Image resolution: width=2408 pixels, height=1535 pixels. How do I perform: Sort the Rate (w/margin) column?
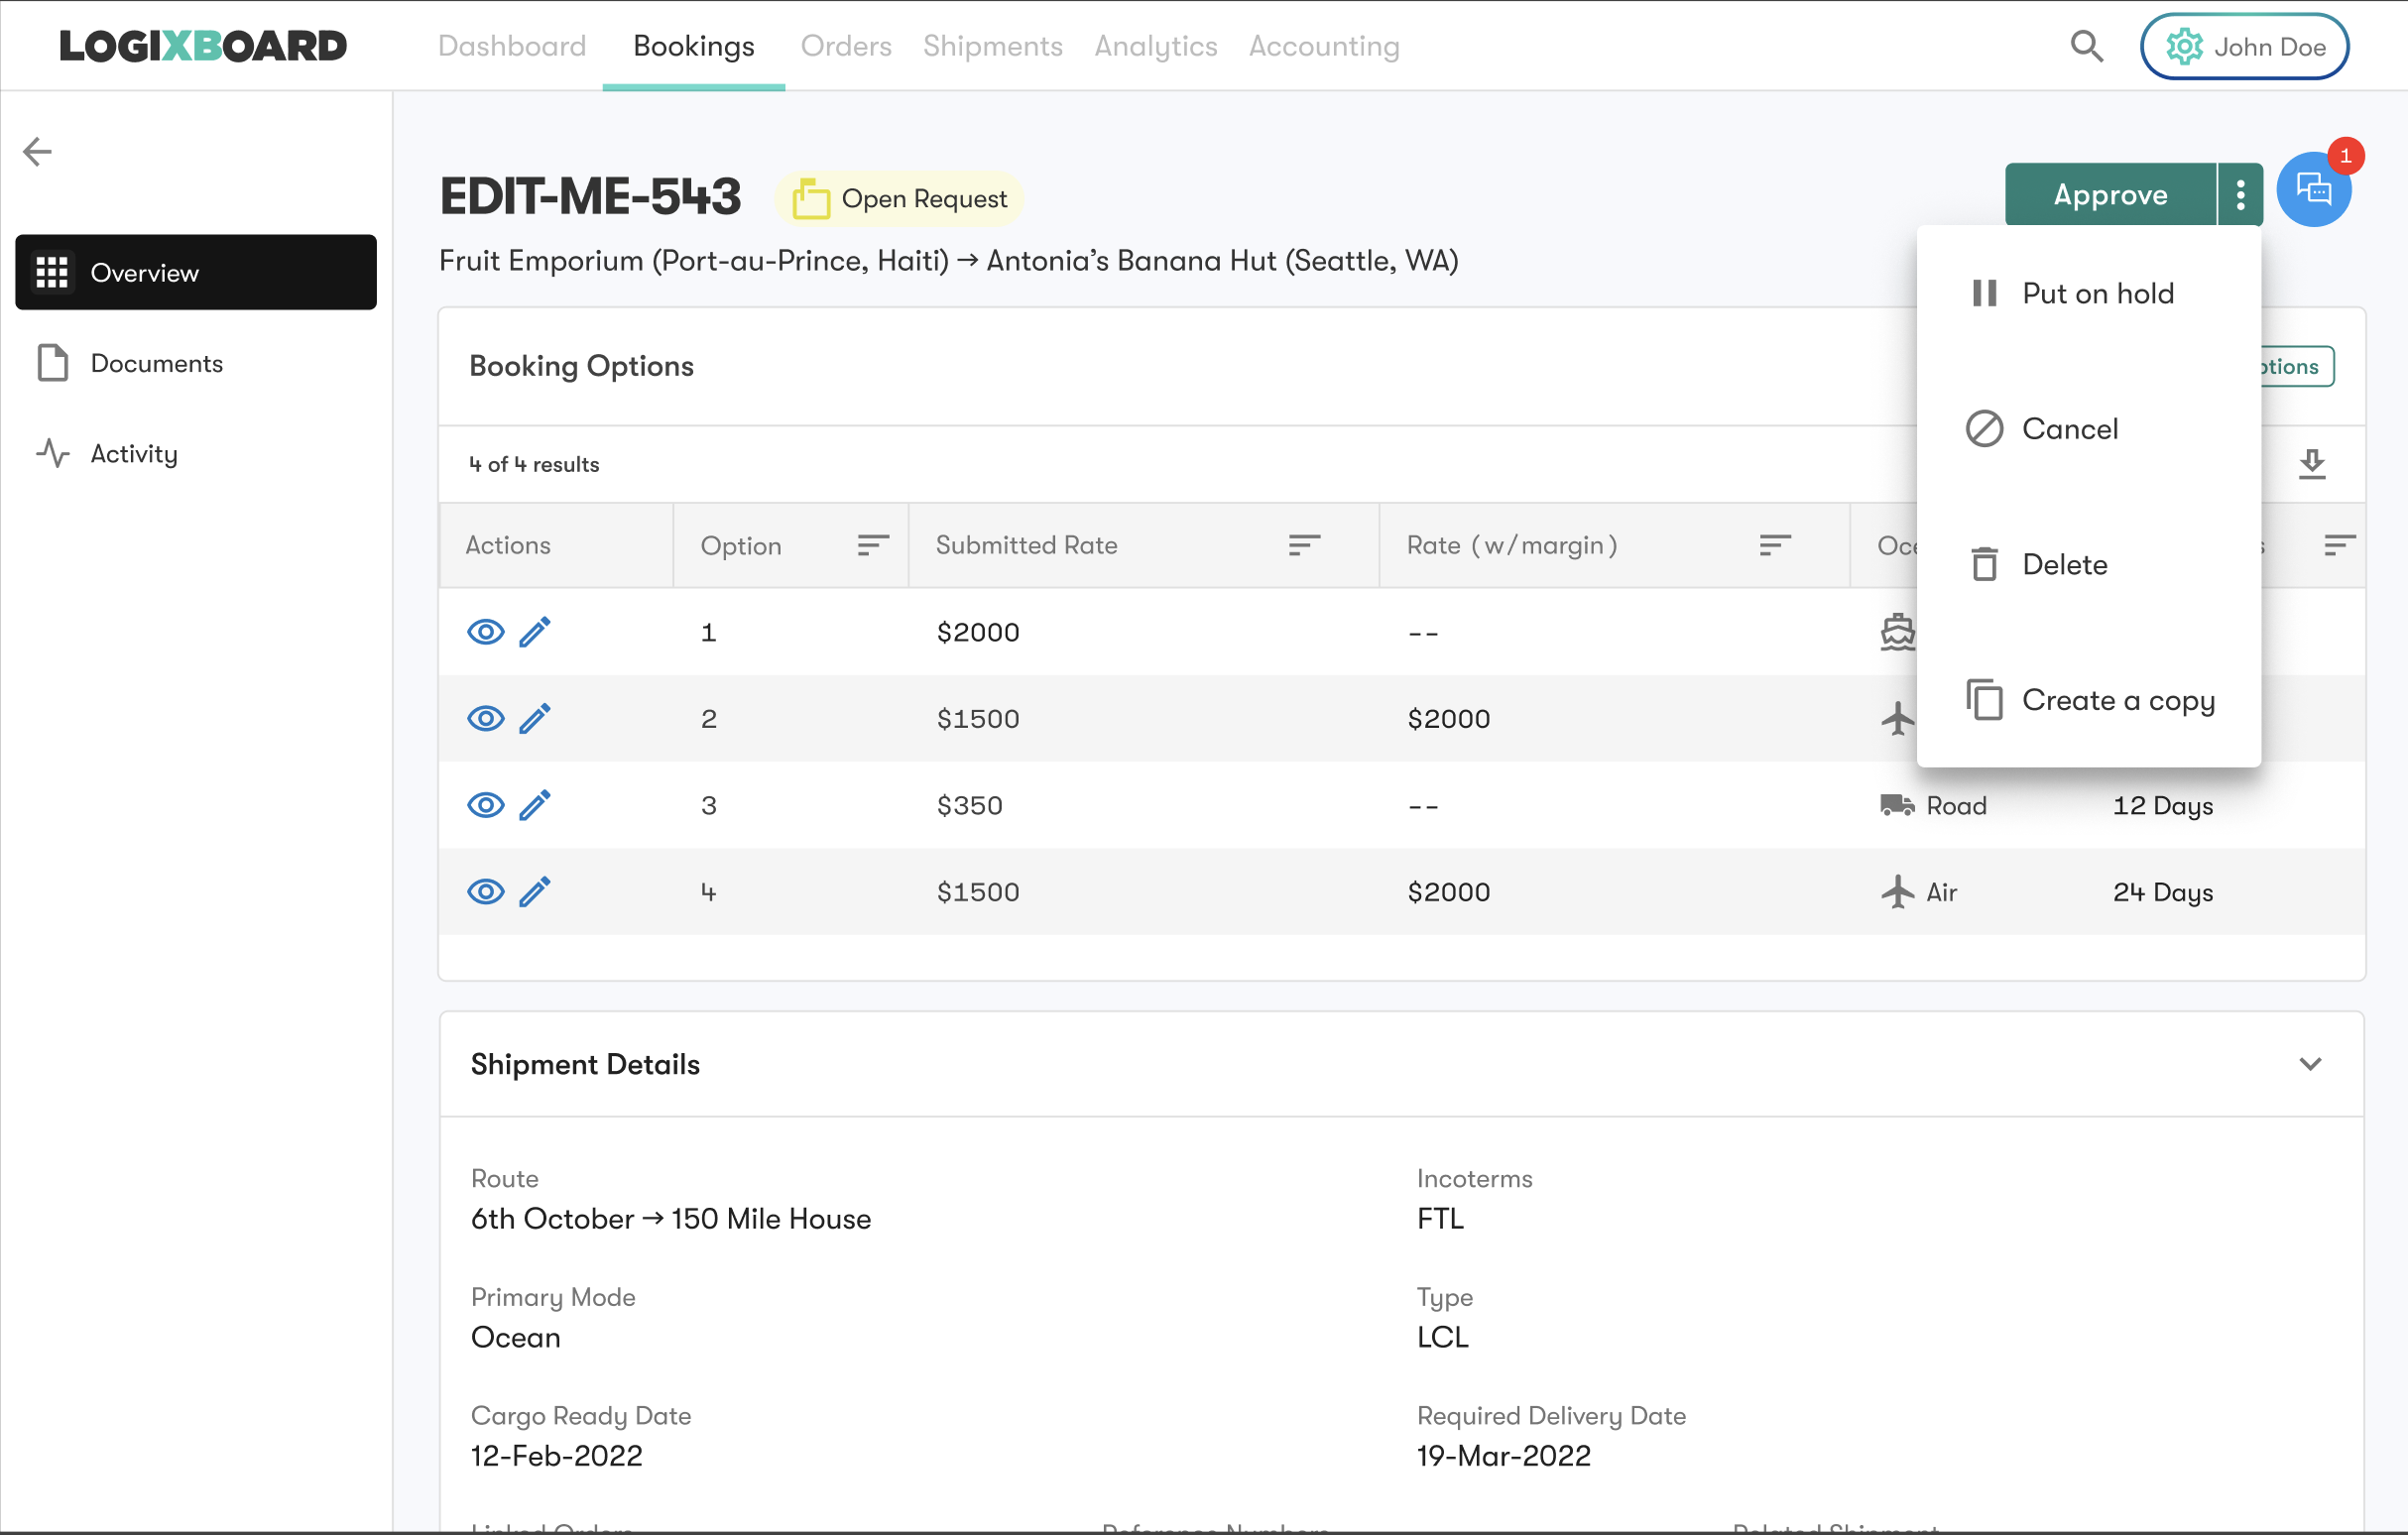[1775, 545]
